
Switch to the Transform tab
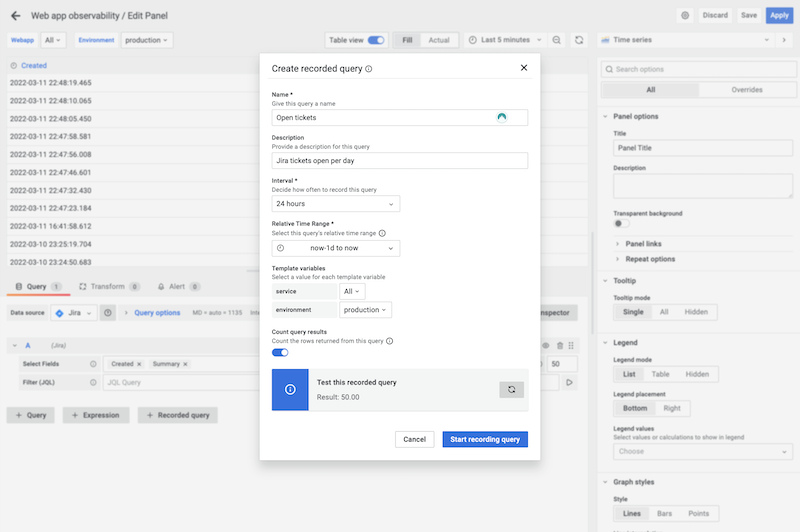(x=108, y=286)
